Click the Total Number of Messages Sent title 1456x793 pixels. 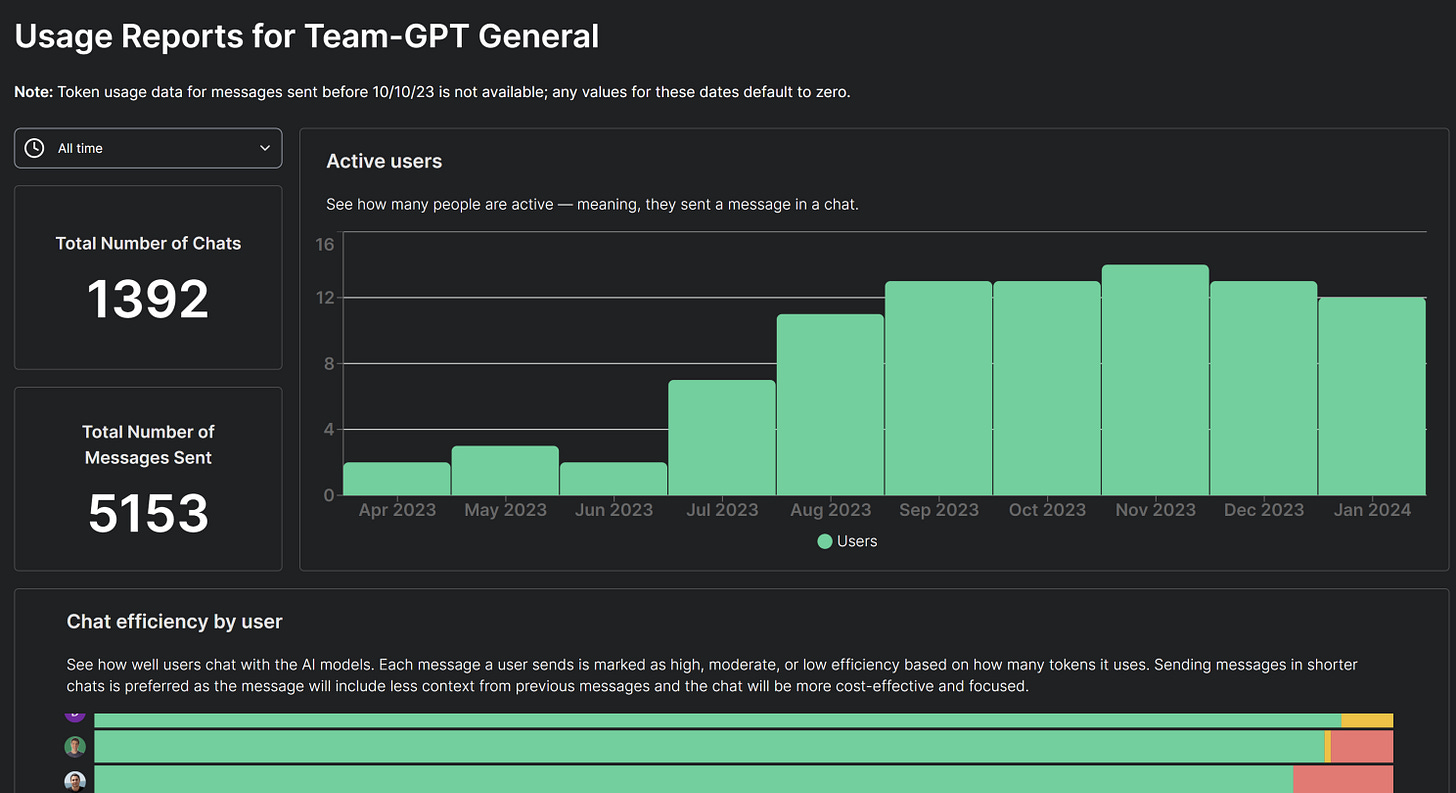coord(148,445)
